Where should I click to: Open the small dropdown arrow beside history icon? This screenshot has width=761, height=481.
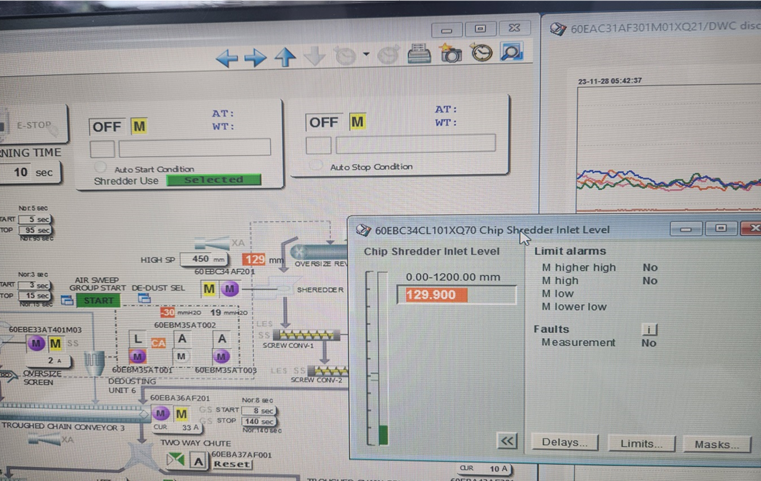click(366, 56)
